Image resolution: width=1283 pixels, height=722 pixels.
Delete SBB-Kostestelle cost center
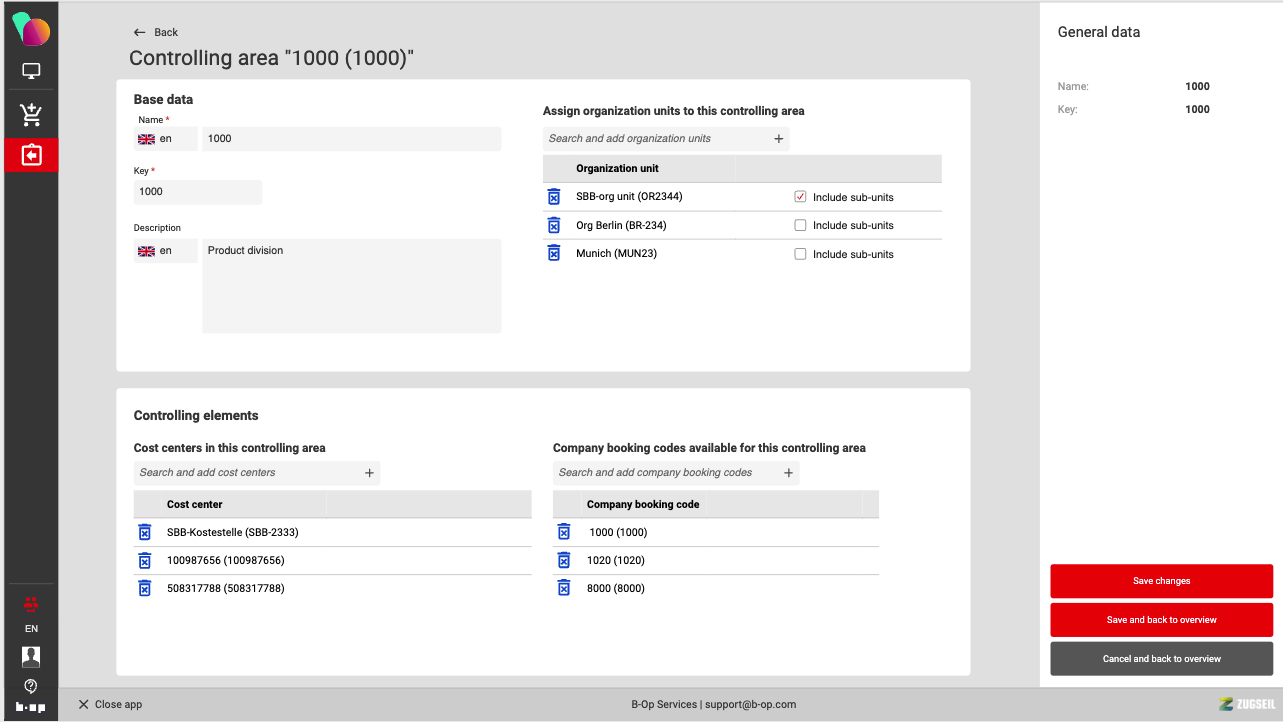[x=144, y=532]
